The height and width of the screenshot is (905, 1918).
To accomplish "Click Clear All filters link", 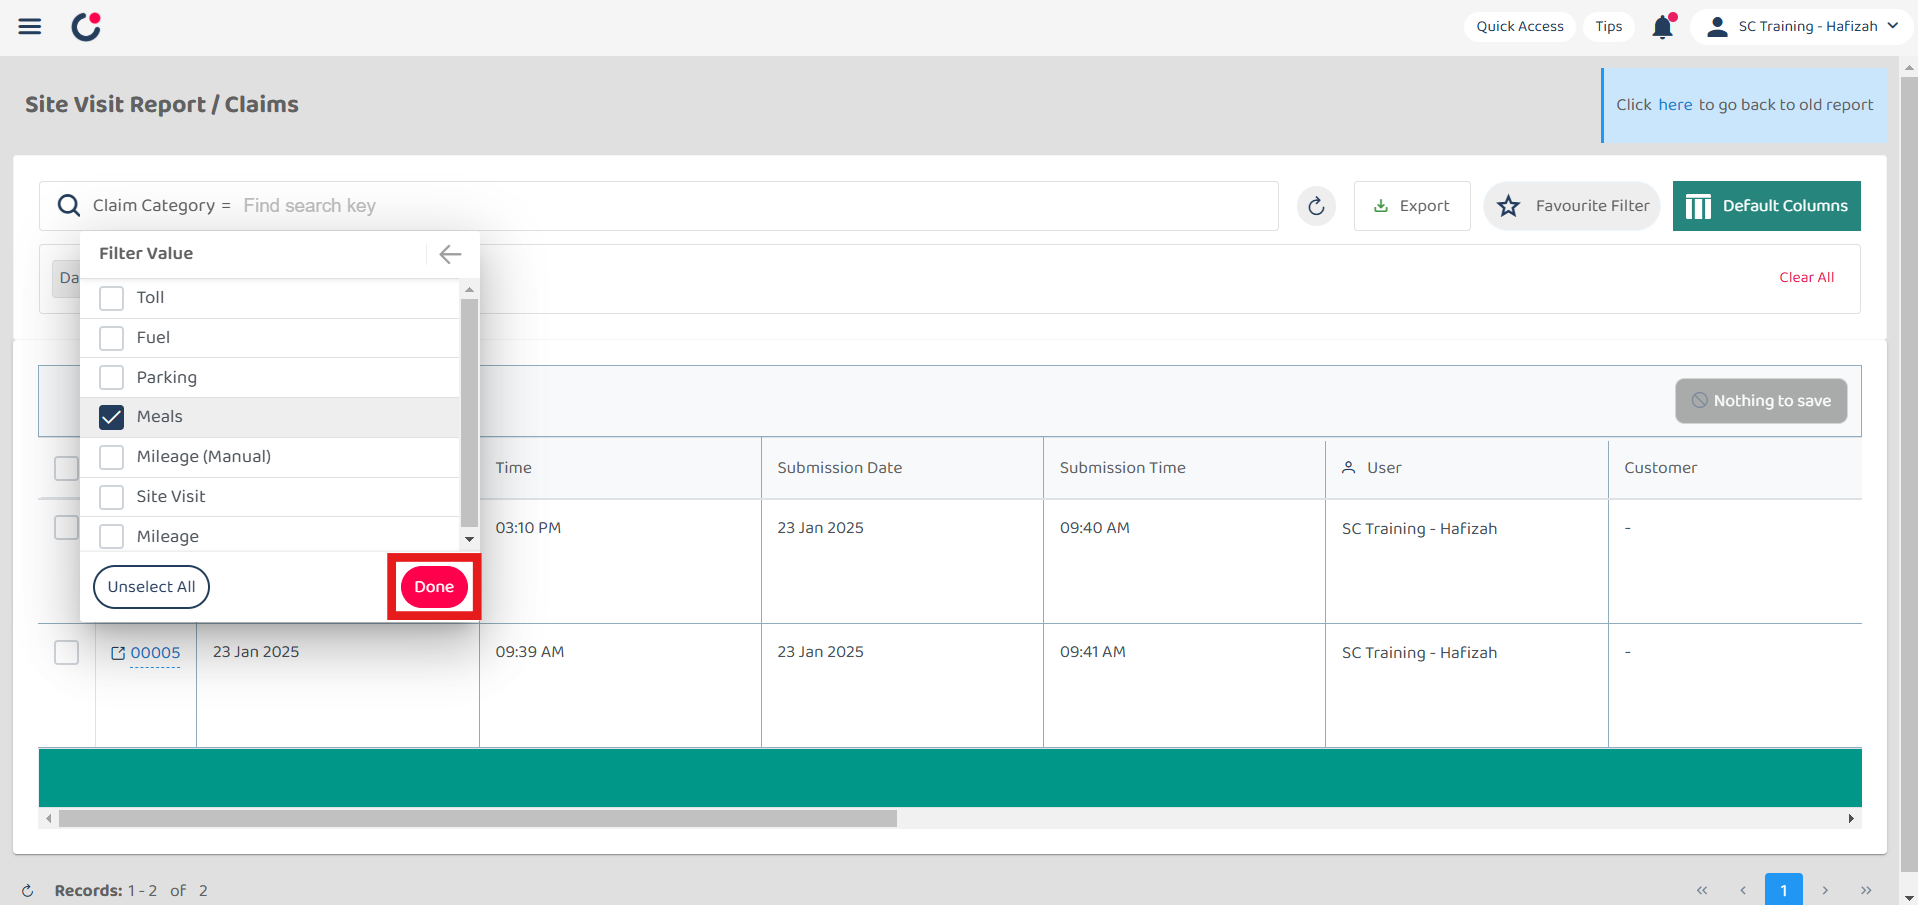I will click(1806, 277).
